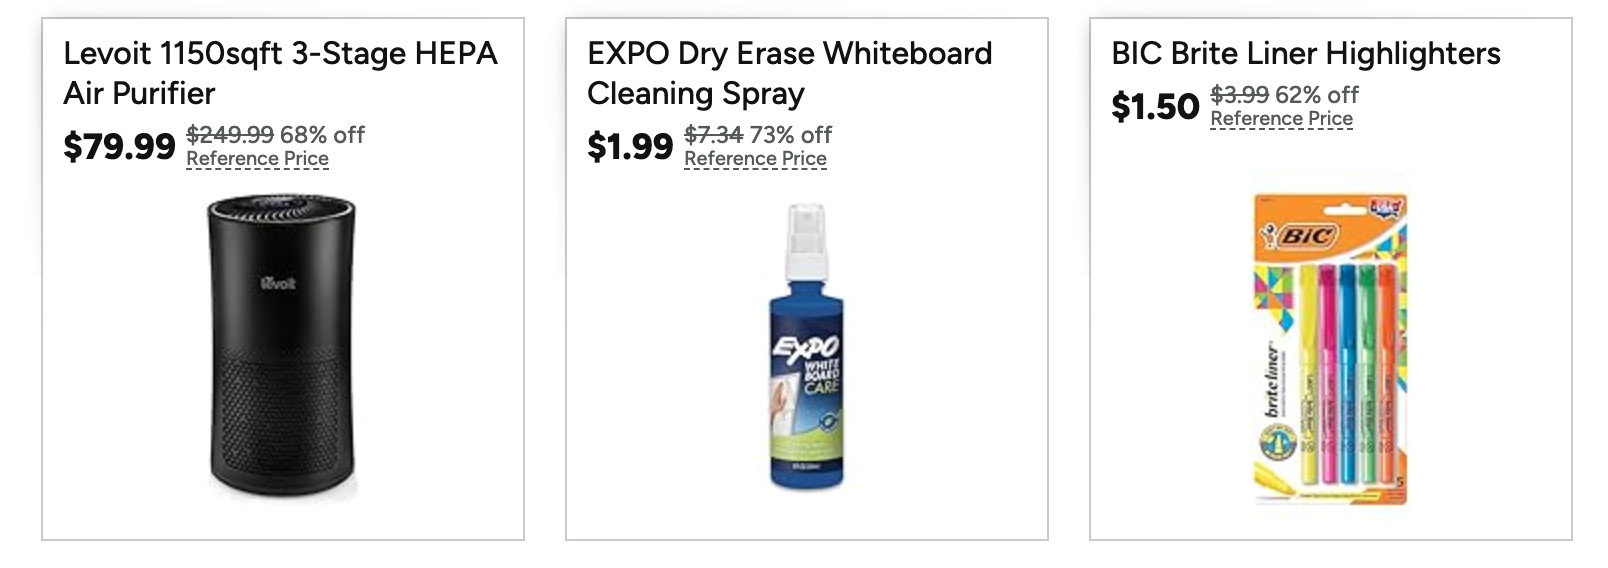The width and height of the screenshot is (1608, 568).
Task: Click the 73% off discount label
Action: pyautogui.click(x=791, y=134)
